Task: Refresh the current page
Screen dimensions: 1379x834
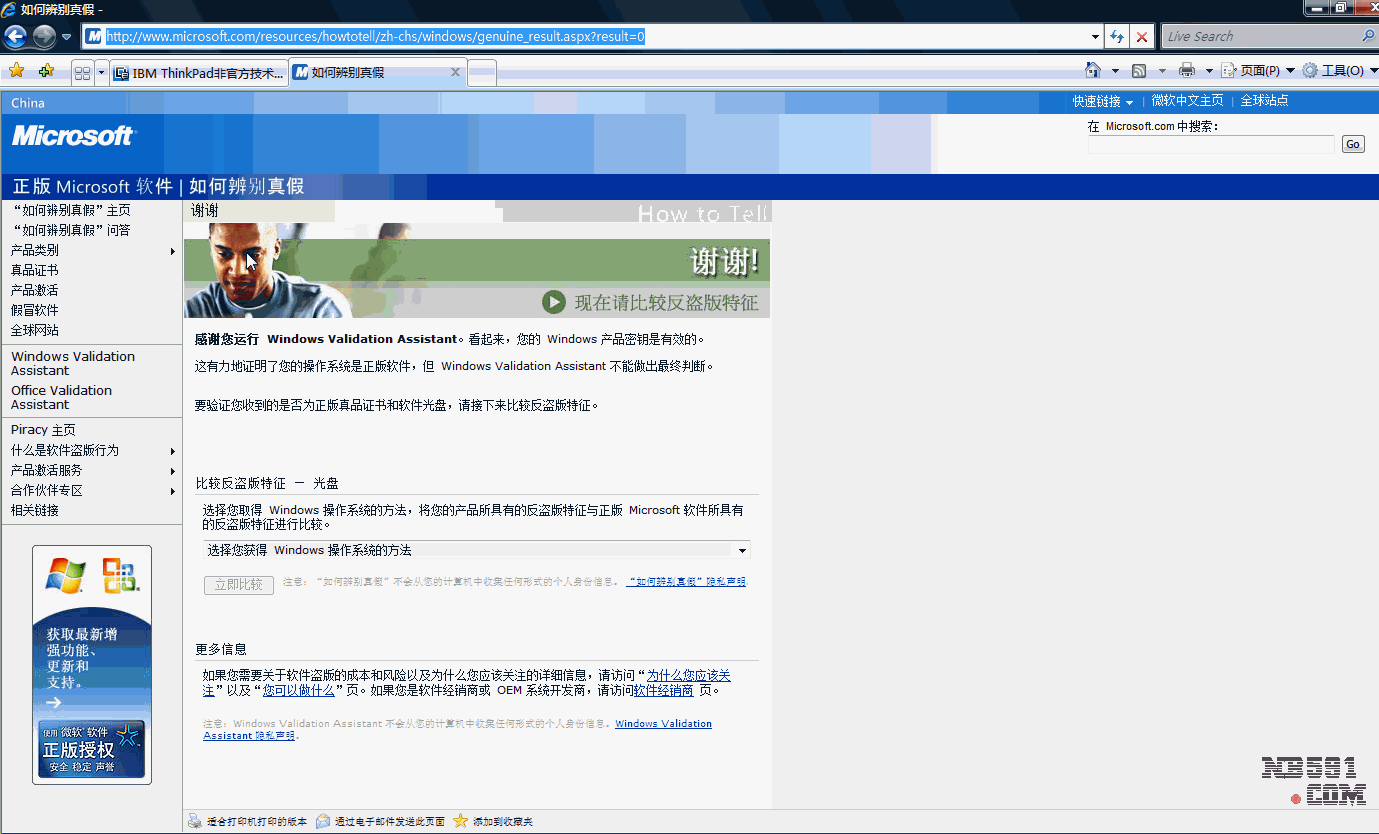Action: click(x=1117, y=37)
